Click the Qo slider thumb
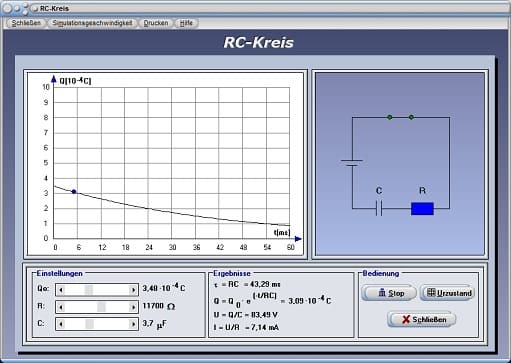The width and height of the screenshot is (511, 363). click(x=89, y=290)
